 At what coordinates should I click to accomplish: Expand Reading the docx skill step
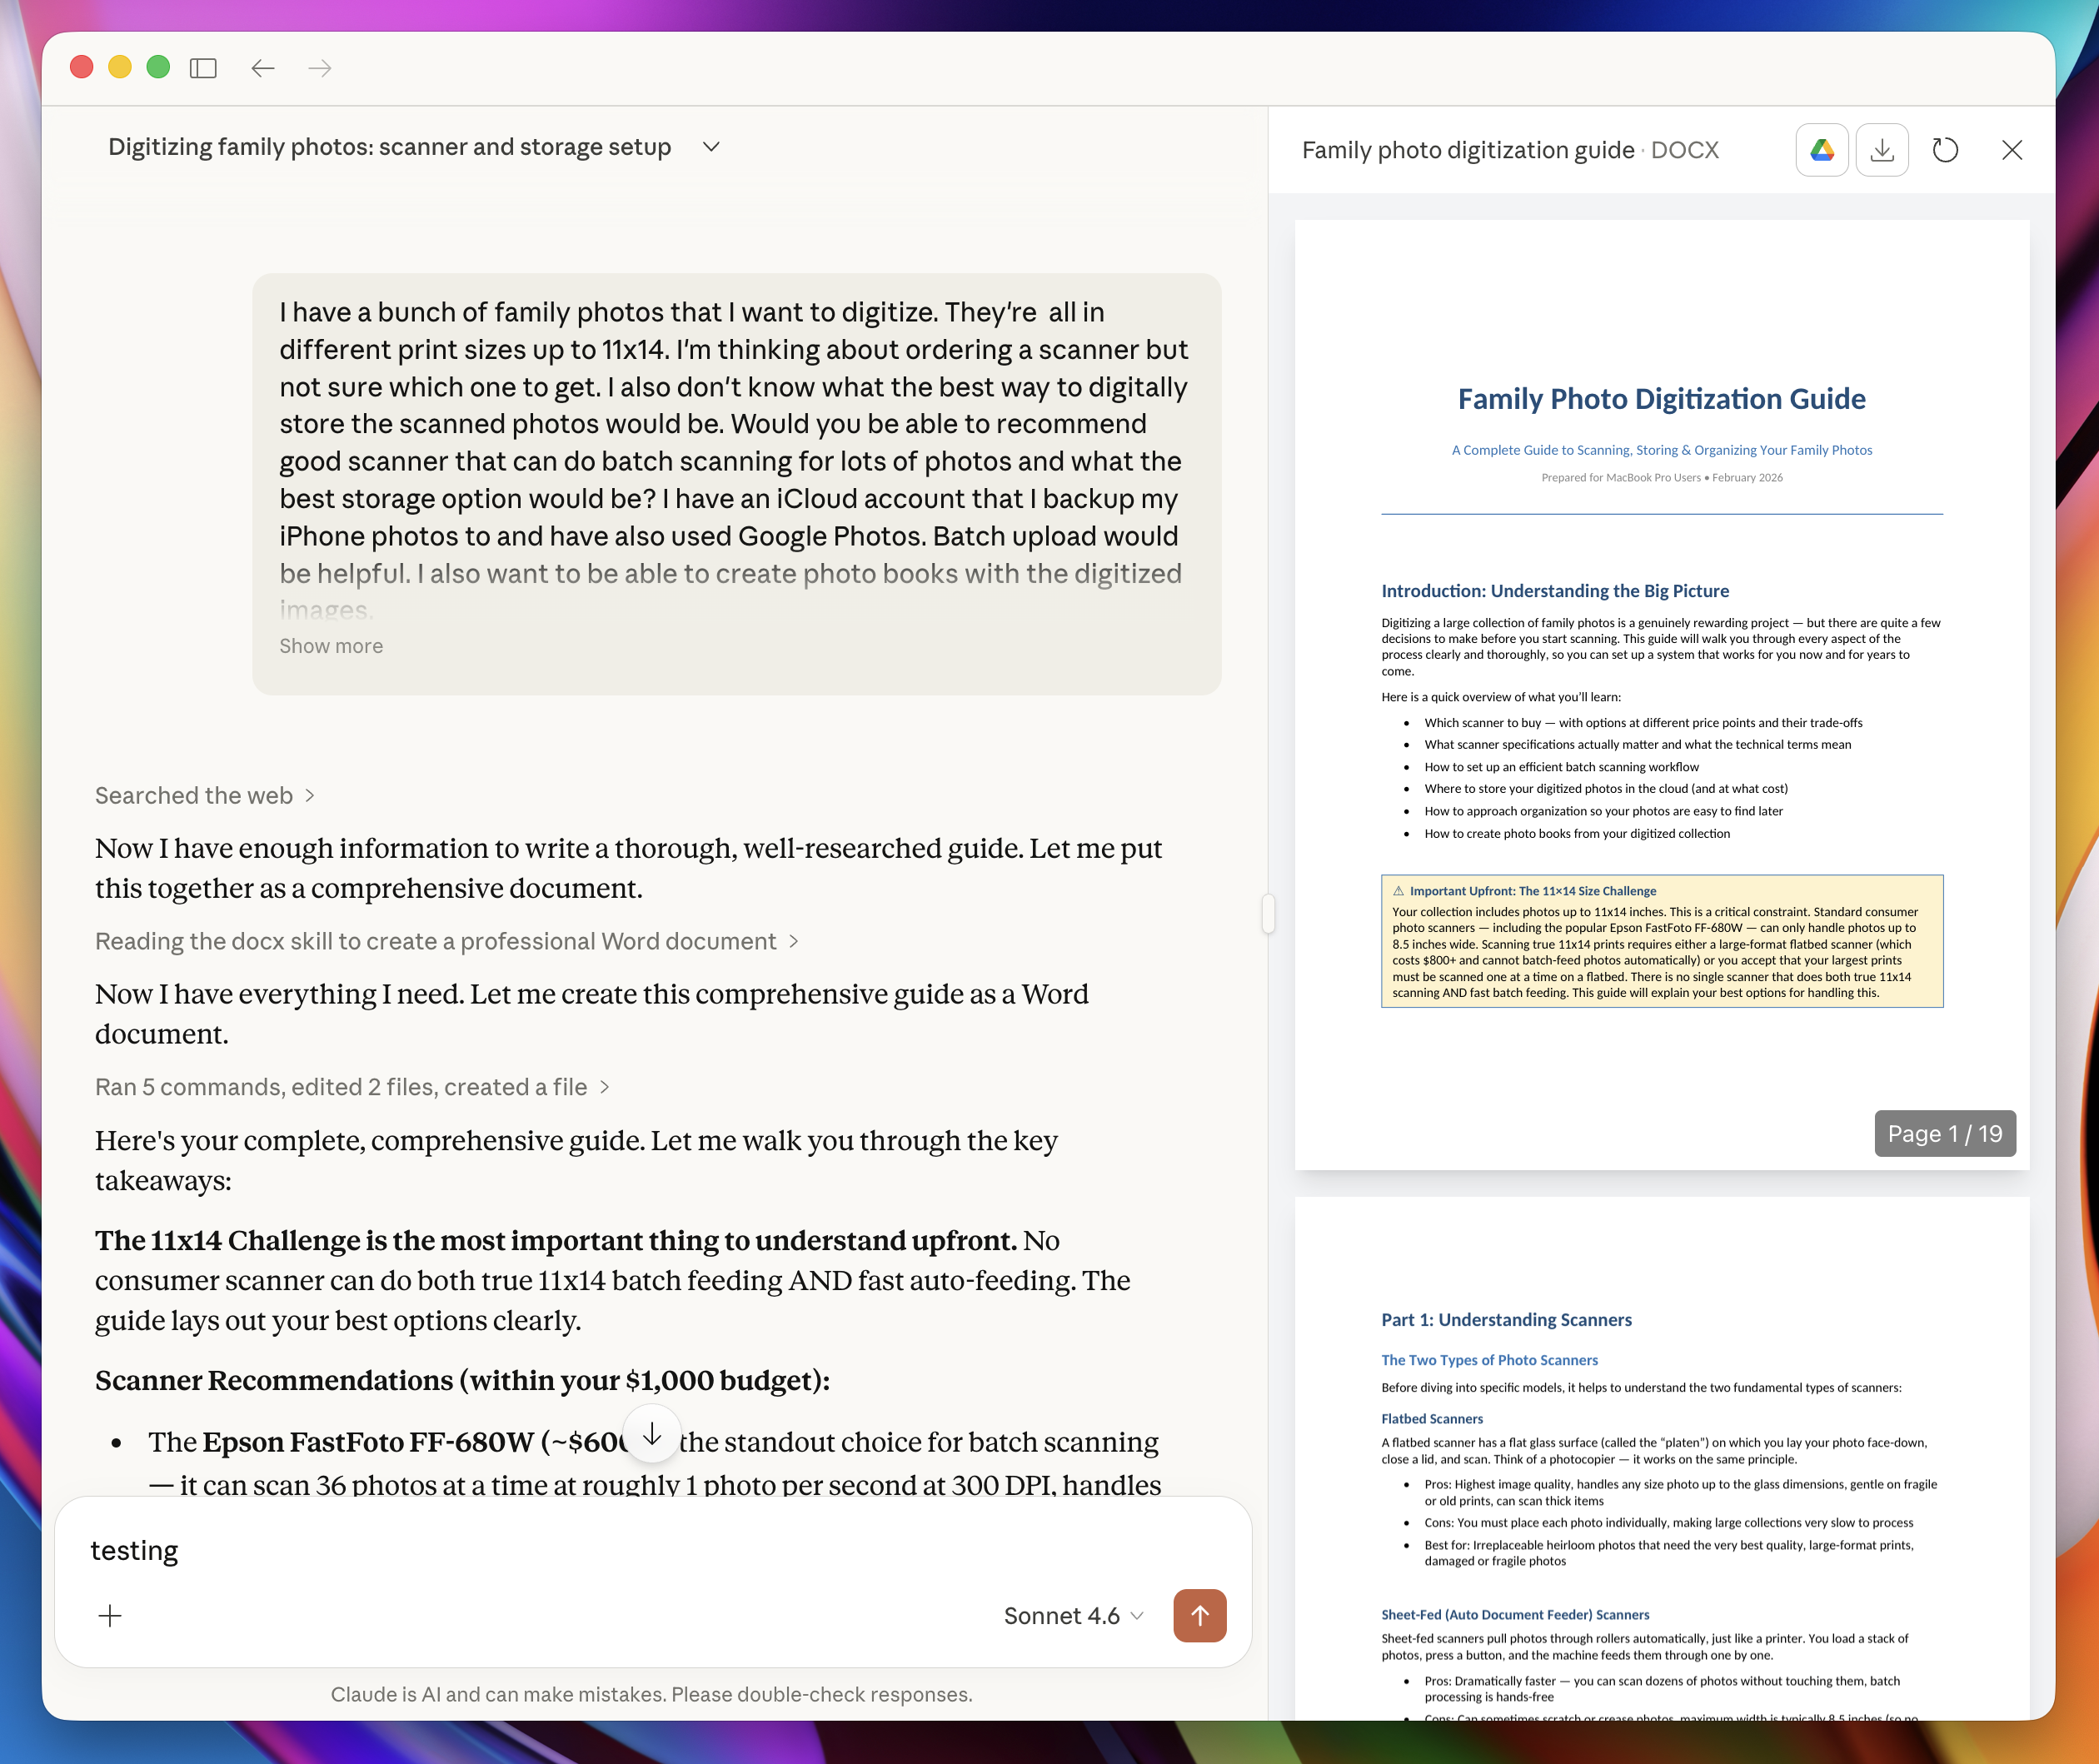click(446, 941)
